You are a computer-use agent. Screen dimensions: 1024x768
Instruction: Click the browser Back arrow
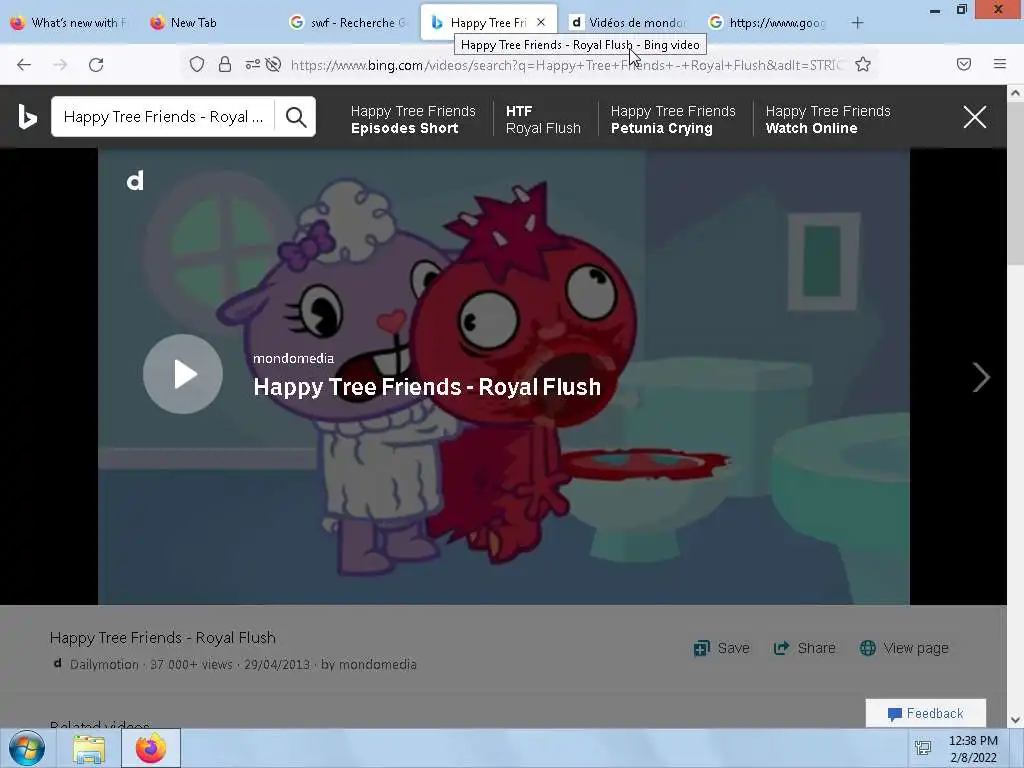click(24, 65)
